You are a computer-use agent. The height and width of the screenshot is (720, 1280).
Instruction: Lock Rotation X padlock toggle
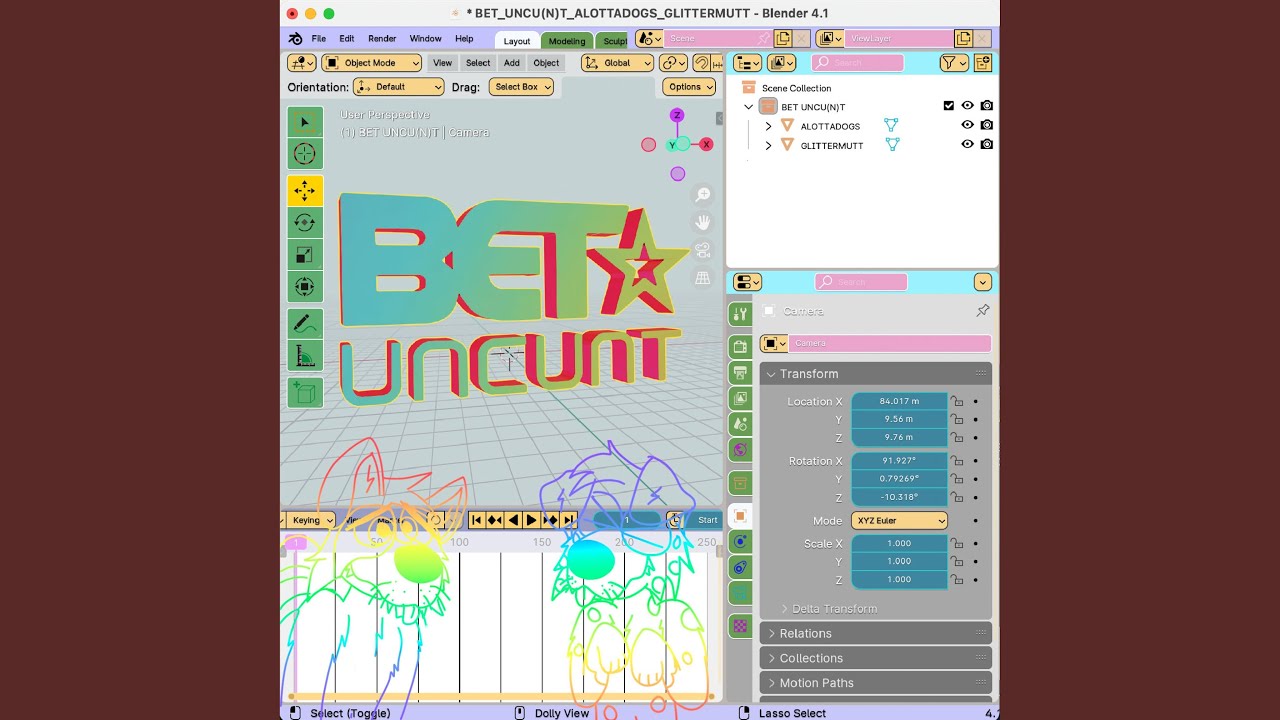(x=957, y=461)
